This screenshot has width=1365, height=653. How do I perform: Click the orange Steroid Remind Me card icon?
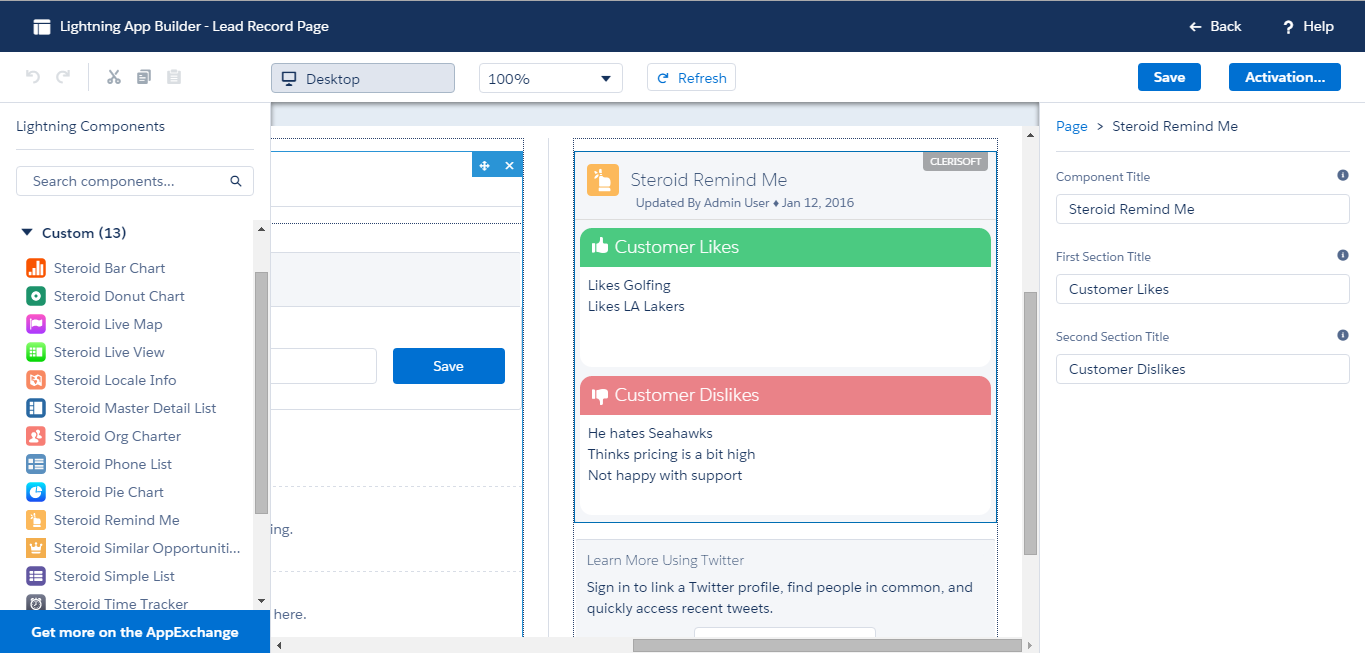[603, 180]
